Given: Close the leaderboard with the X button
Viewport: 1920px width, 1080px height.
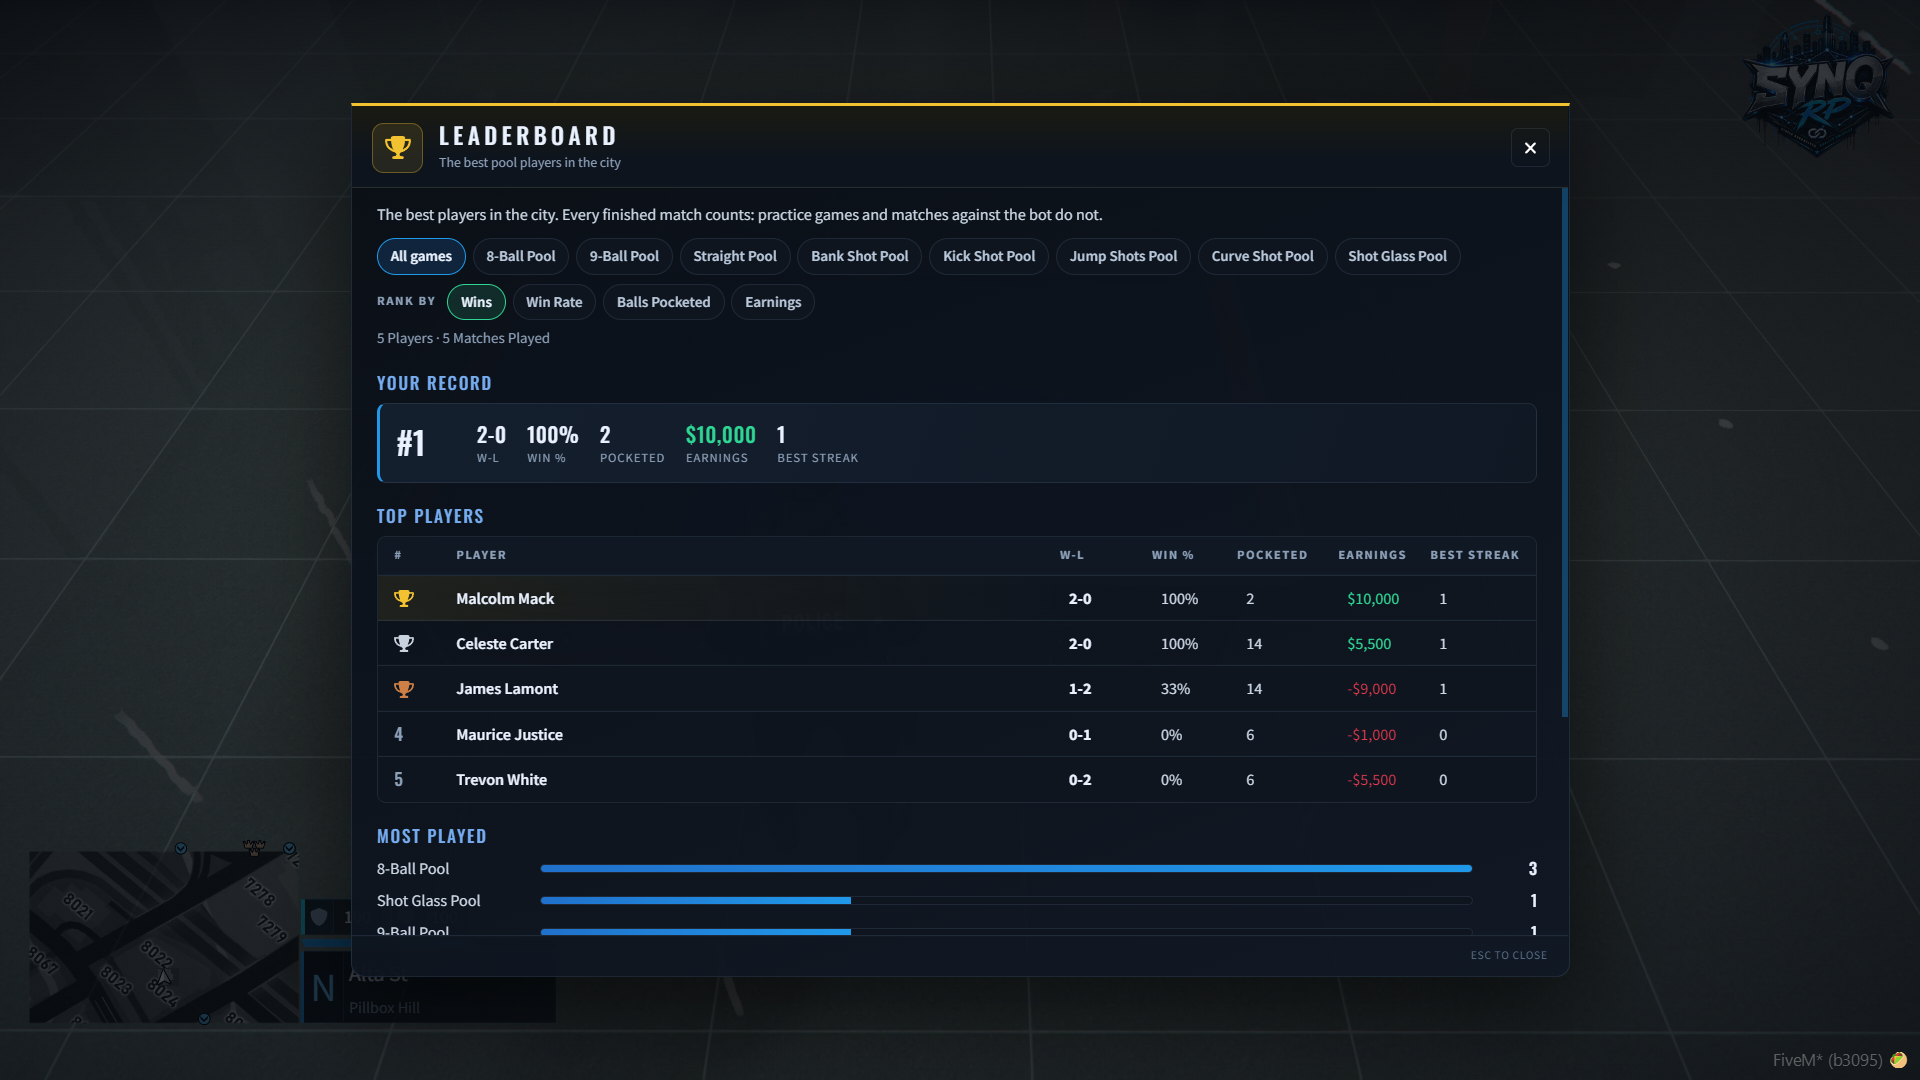Looking at the screenshot, I should click(x=1530, y=148).
